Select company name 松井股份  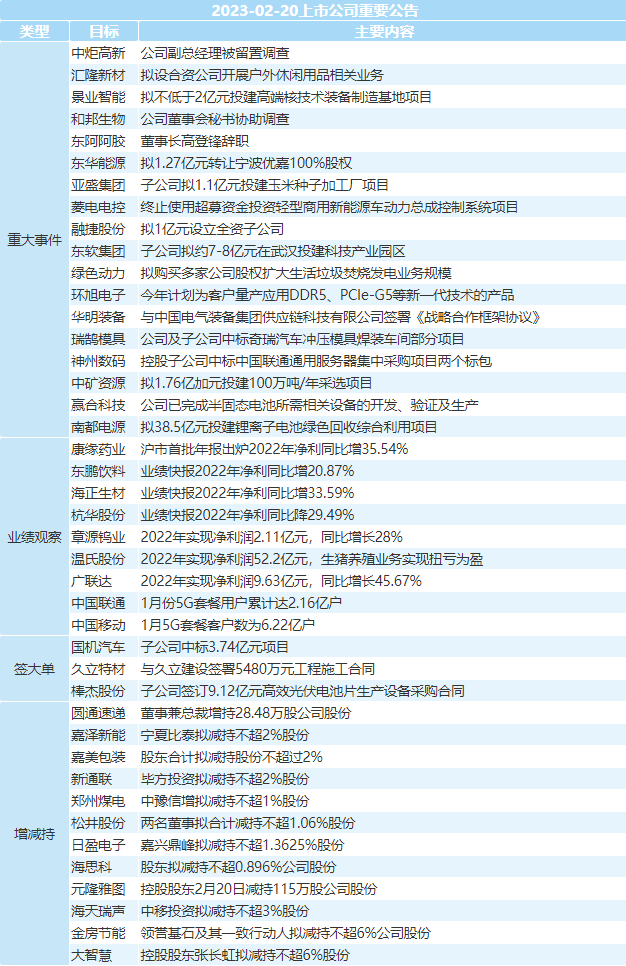click(98, 823)
